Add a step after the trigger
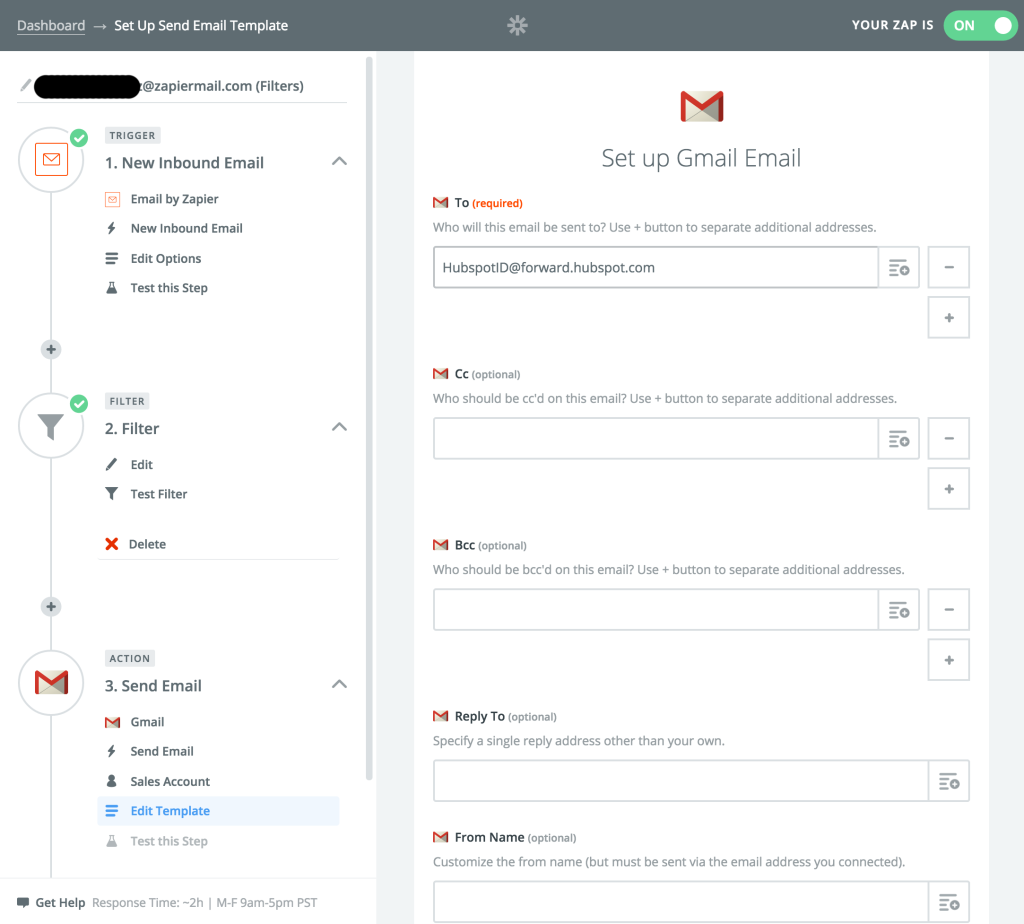This screenshot has height=924, width=1024. coord(51,349)
